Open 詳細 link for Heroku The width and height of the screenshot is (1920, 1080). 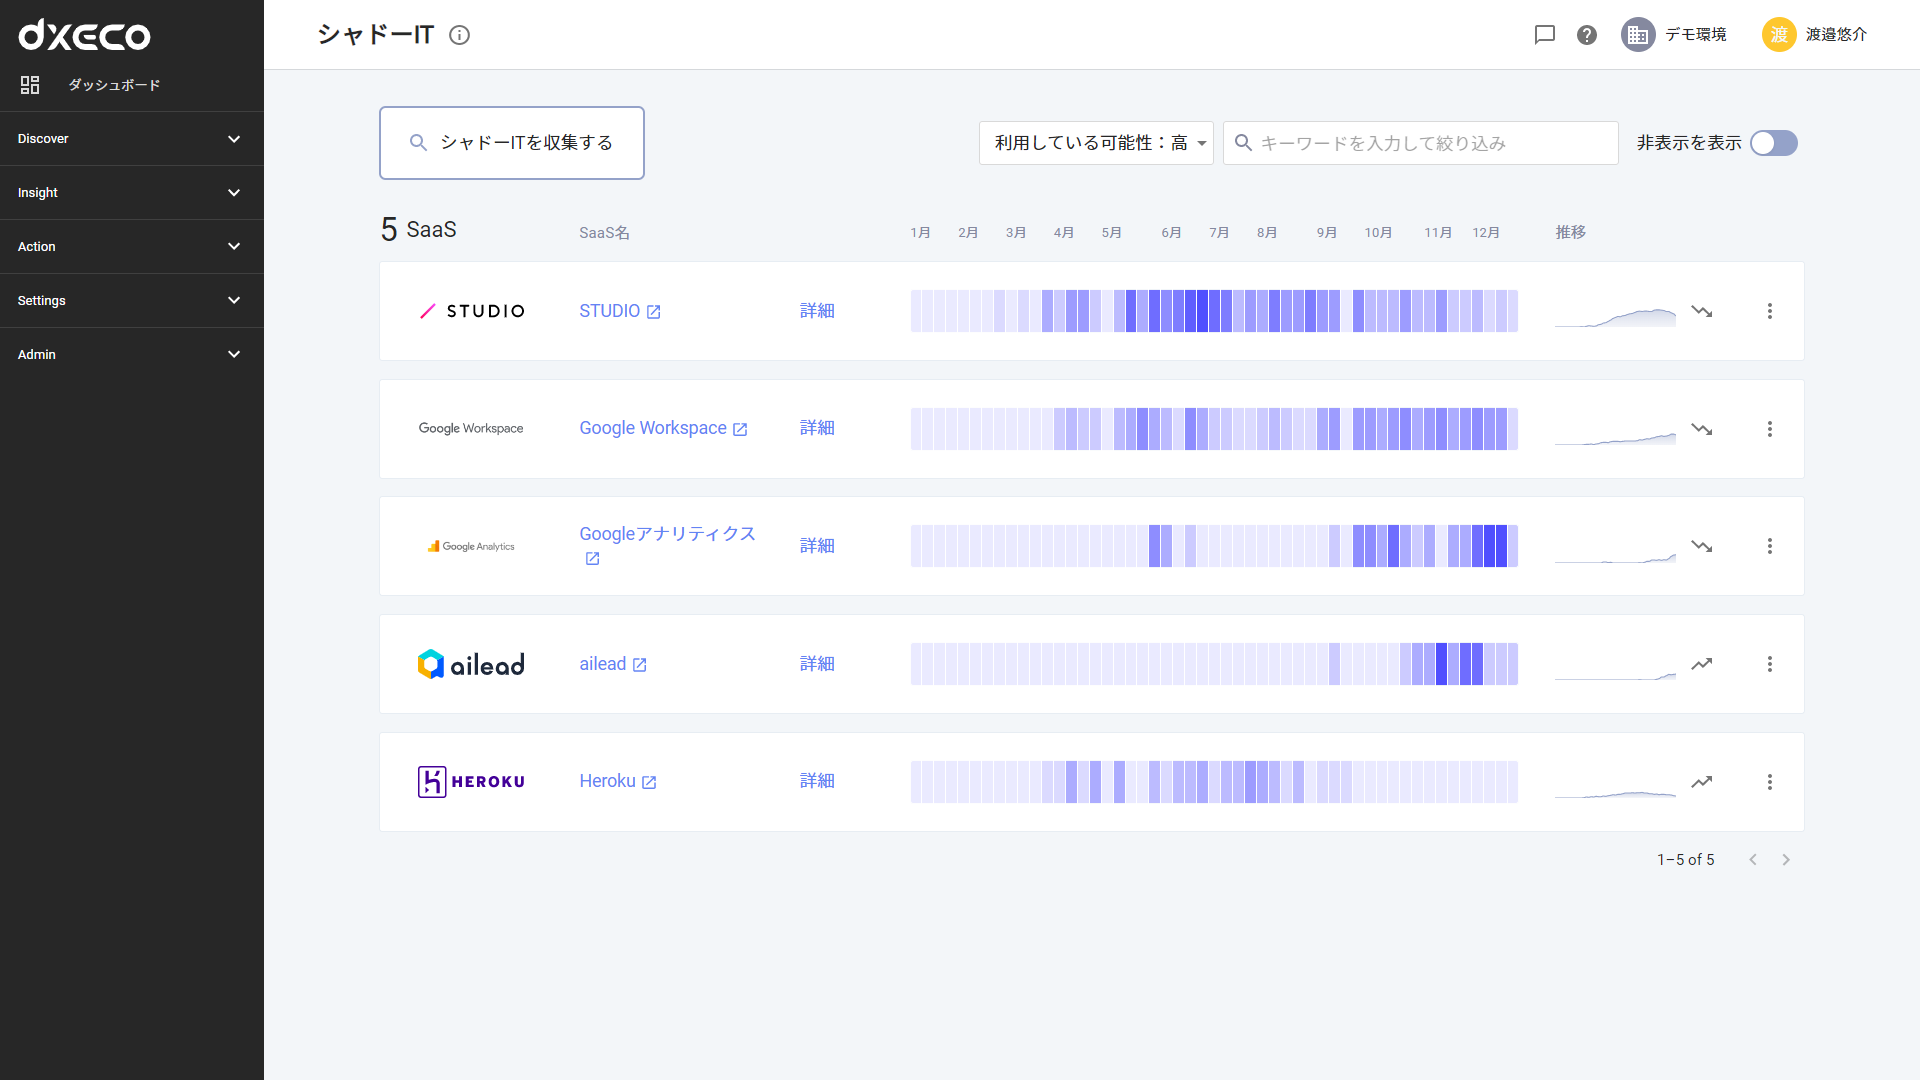point(817,781)
